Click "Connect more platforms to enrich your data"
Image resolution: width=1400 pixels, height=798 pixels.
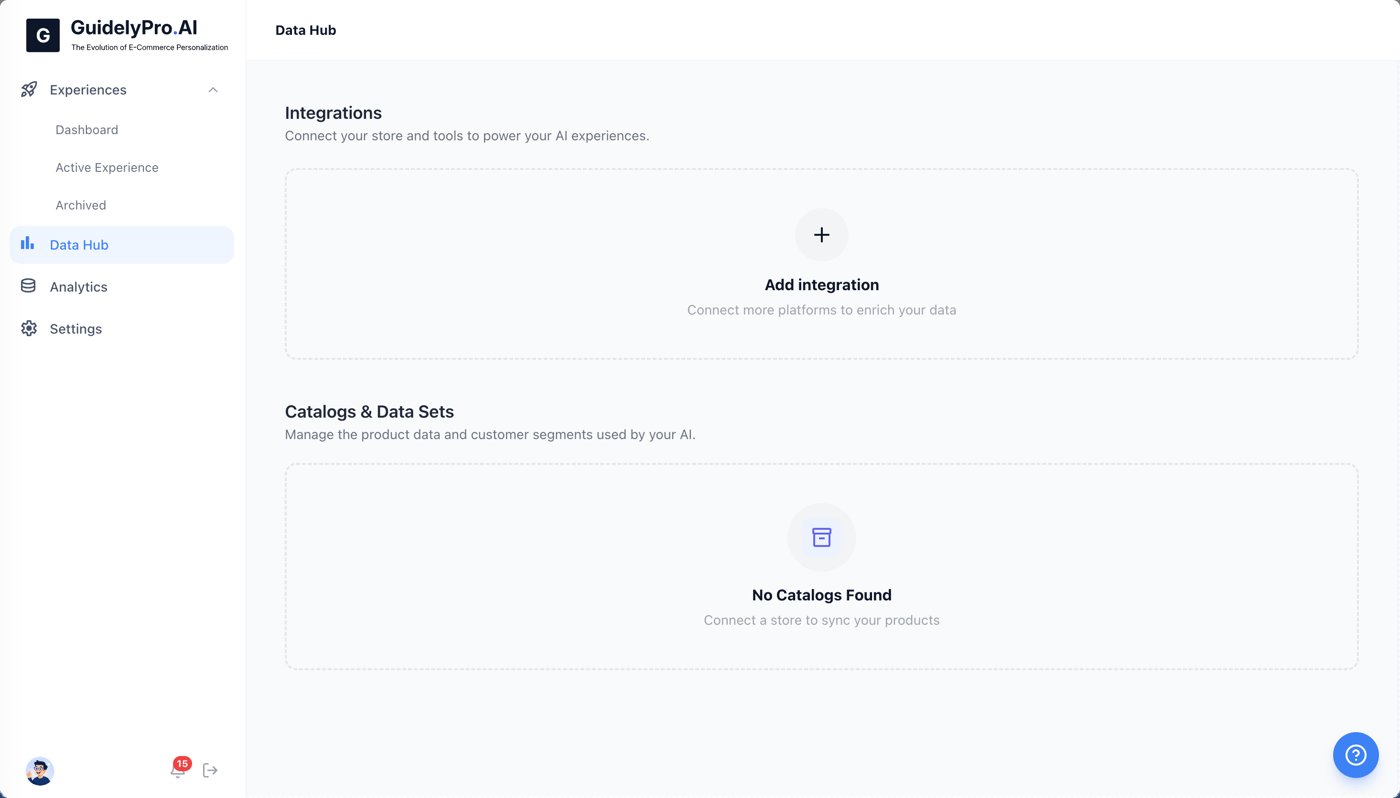pyautogui.click(x=822, y=310)
